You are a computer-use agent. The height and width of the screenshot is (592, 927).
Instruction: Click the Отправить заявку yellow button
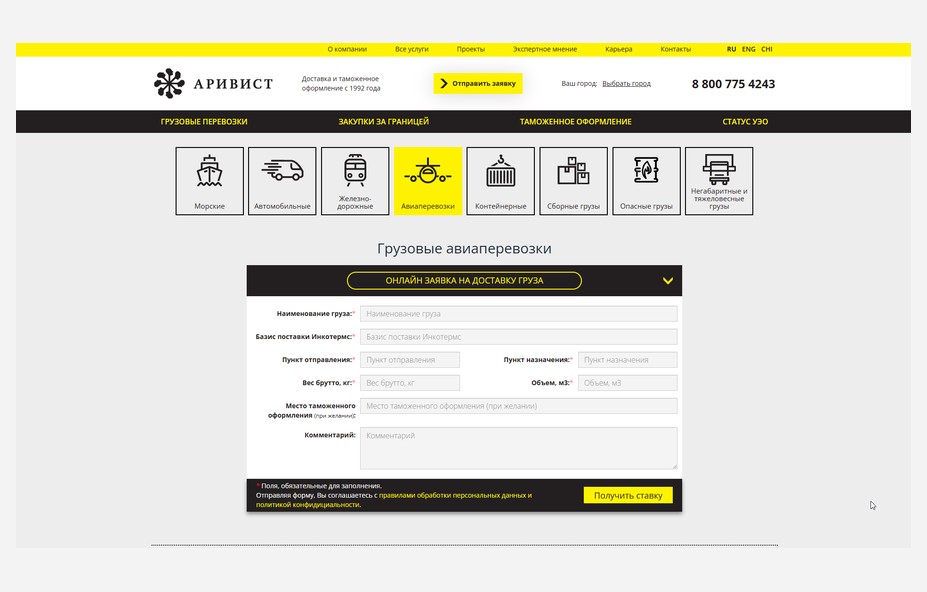pos(478,83)
